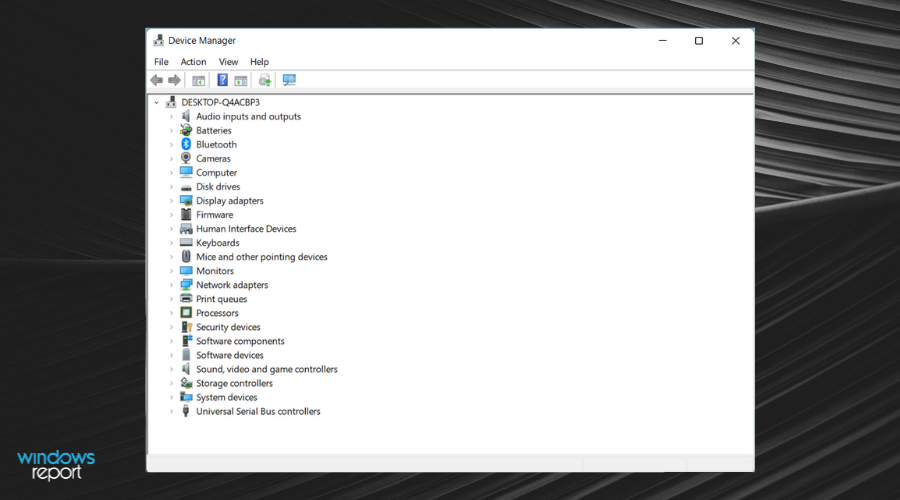Viewport: 900px width, 500px height.
Task: Select the Firmware label
Action: 215,215
